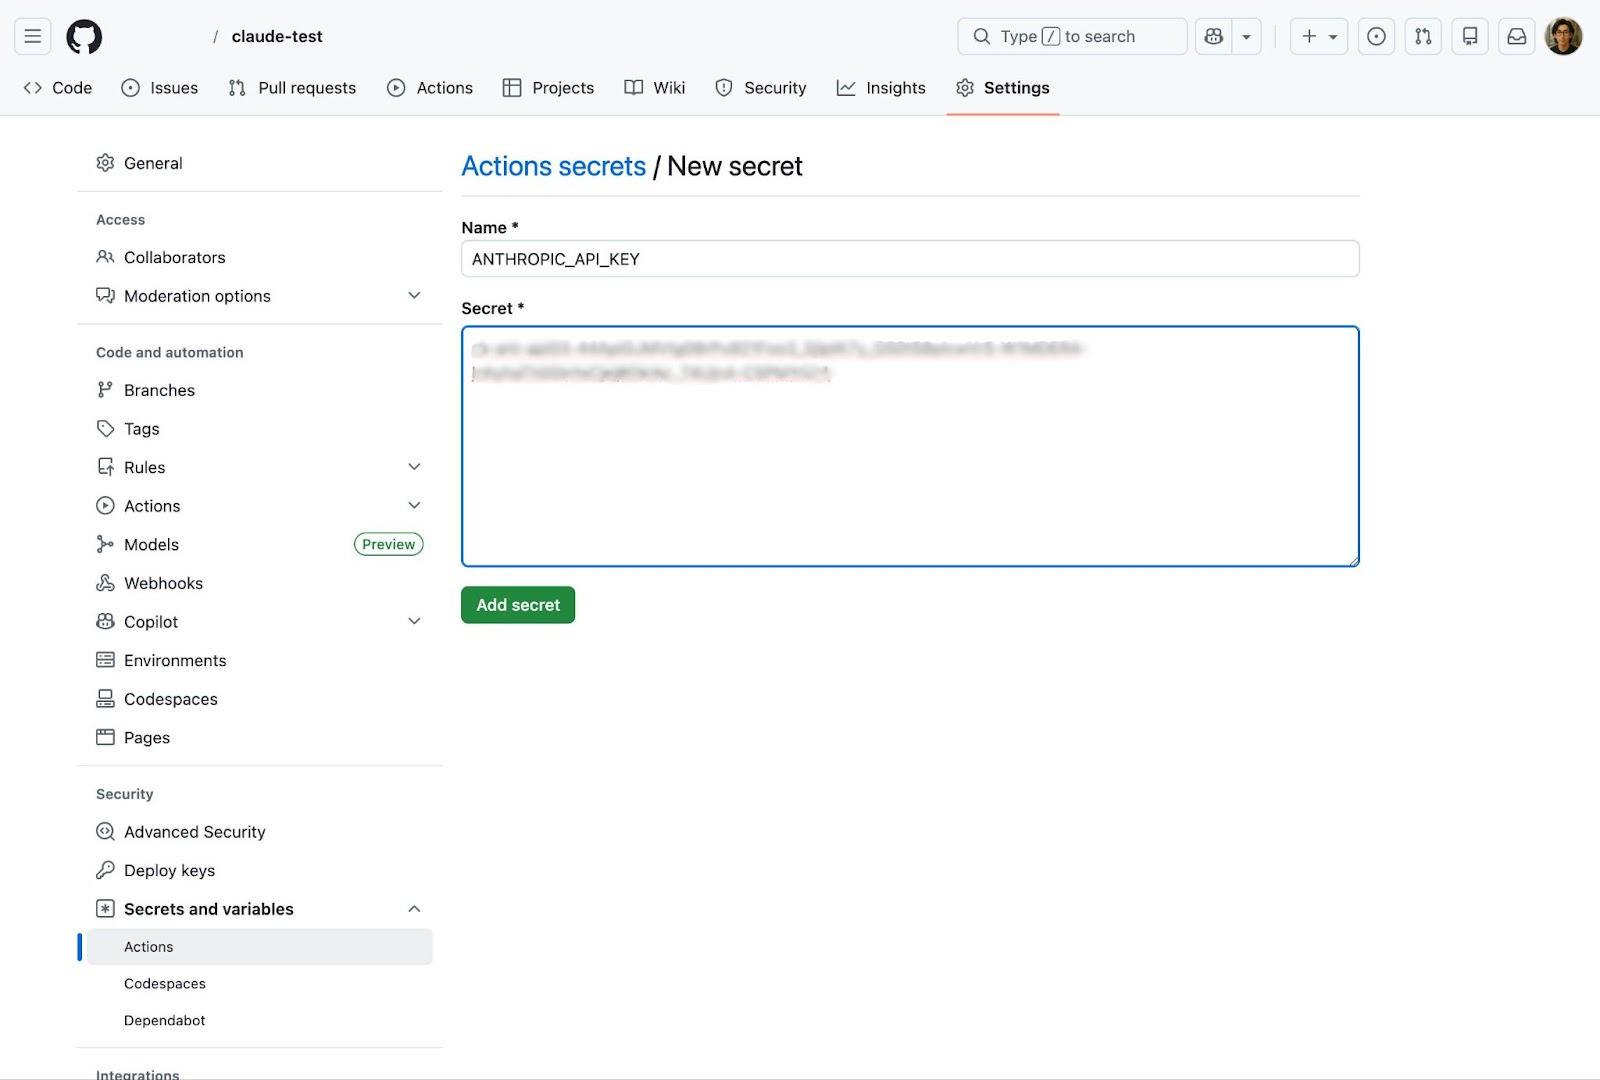Expand the Rules sidebar section
Image resolution: width=1600 pixels, height=1080 pixels.
[x=414, y=467]
